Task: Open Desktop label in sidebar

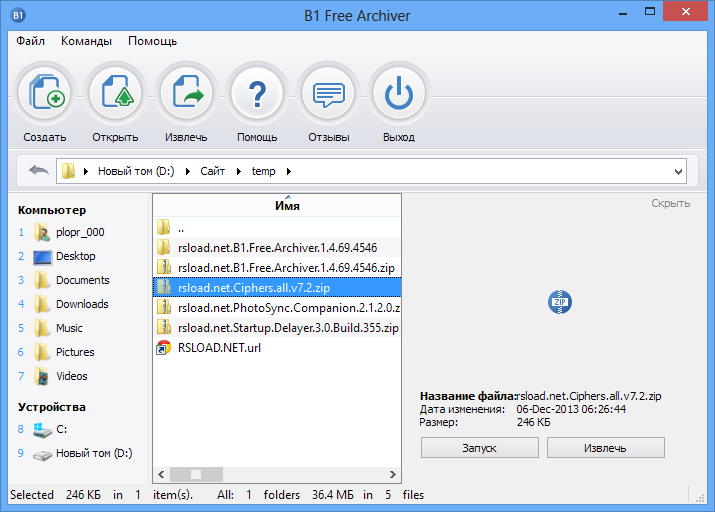Action: pyautogui.click(x=76, y=256)
